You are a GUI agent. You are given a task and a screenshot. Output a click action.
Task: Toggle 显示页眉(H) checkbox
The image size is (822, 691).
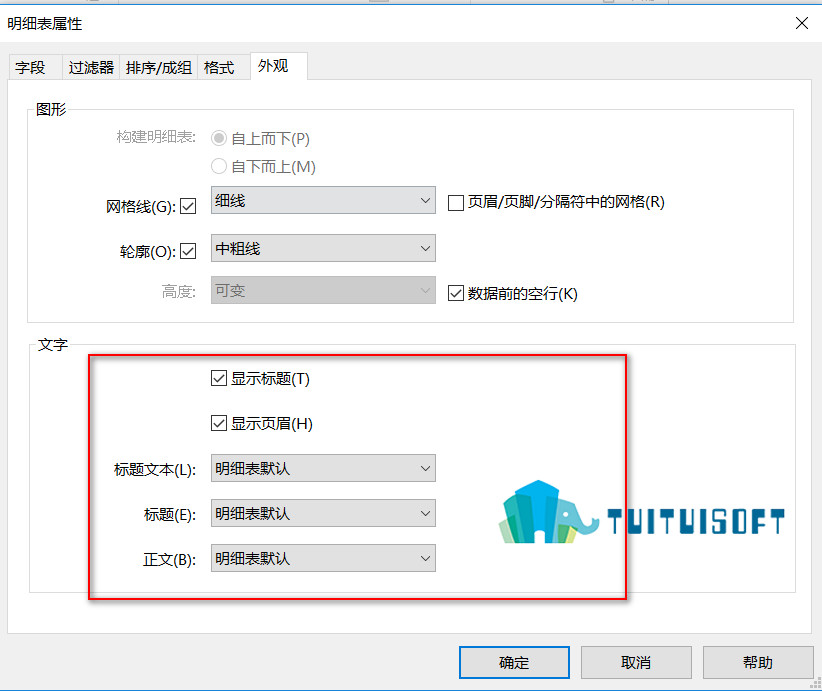[219, 423]
